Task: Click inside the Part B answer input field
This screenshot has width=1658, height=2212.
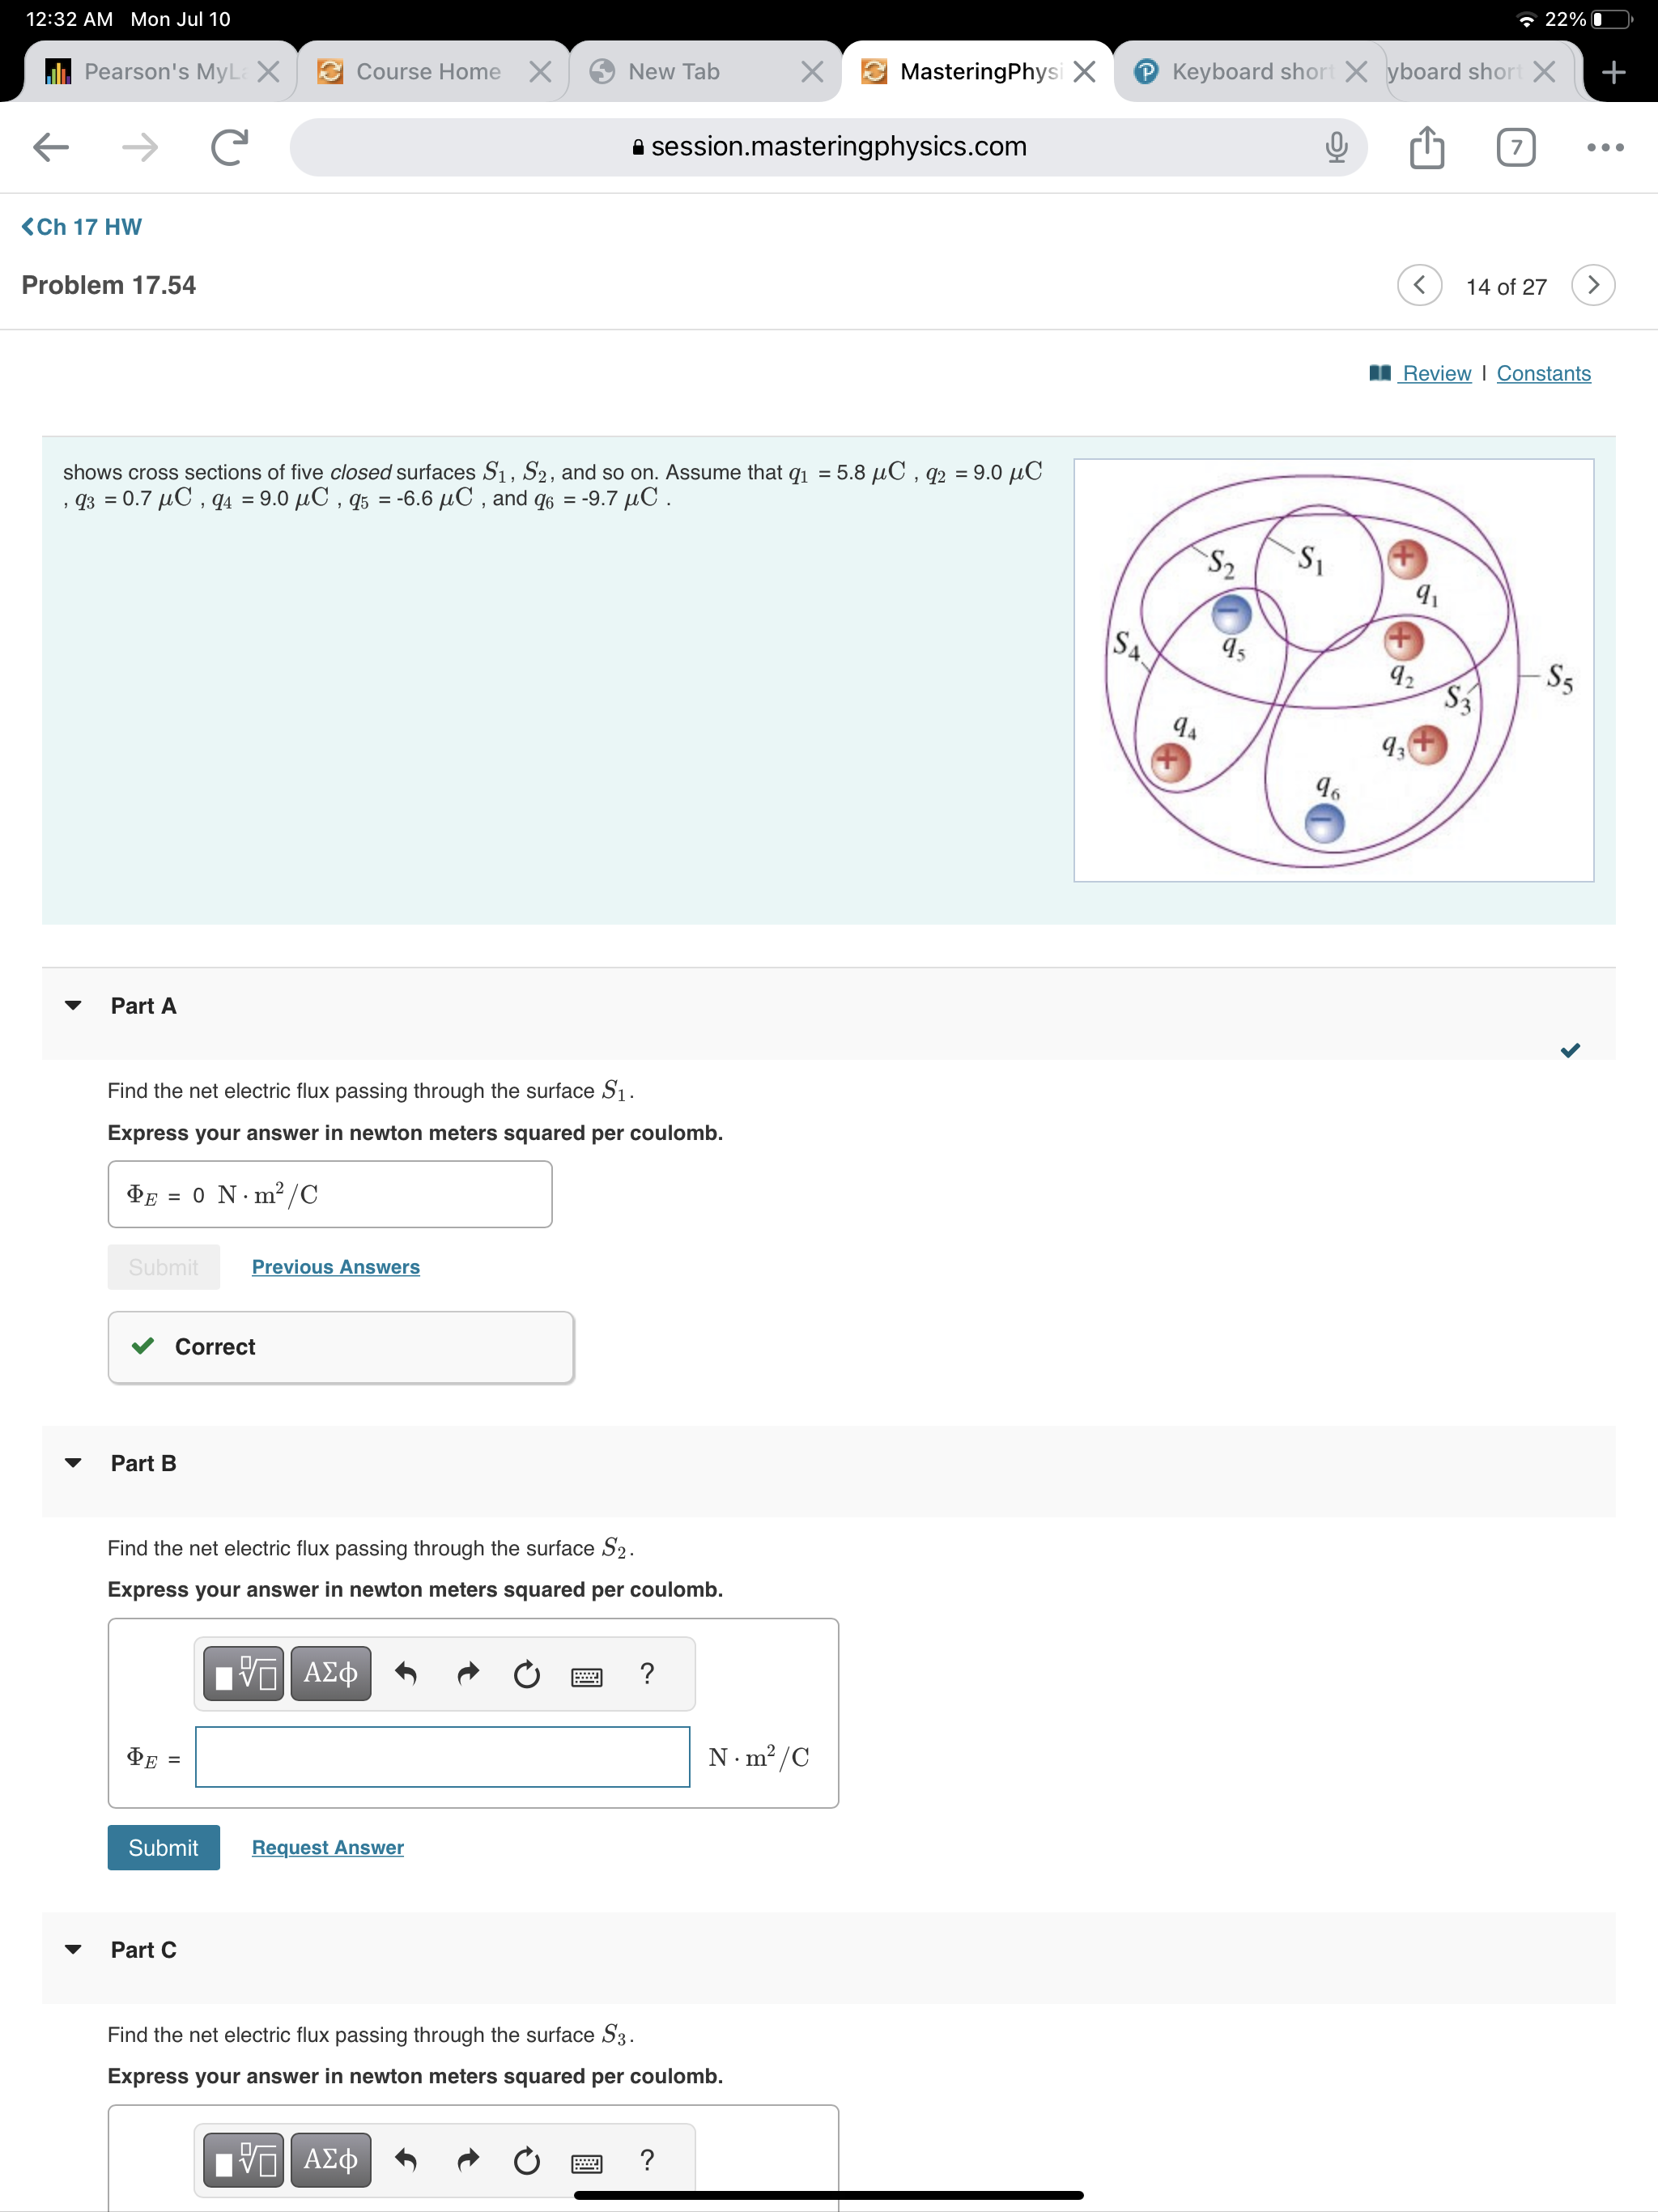Action: (x=442, y=1757)
